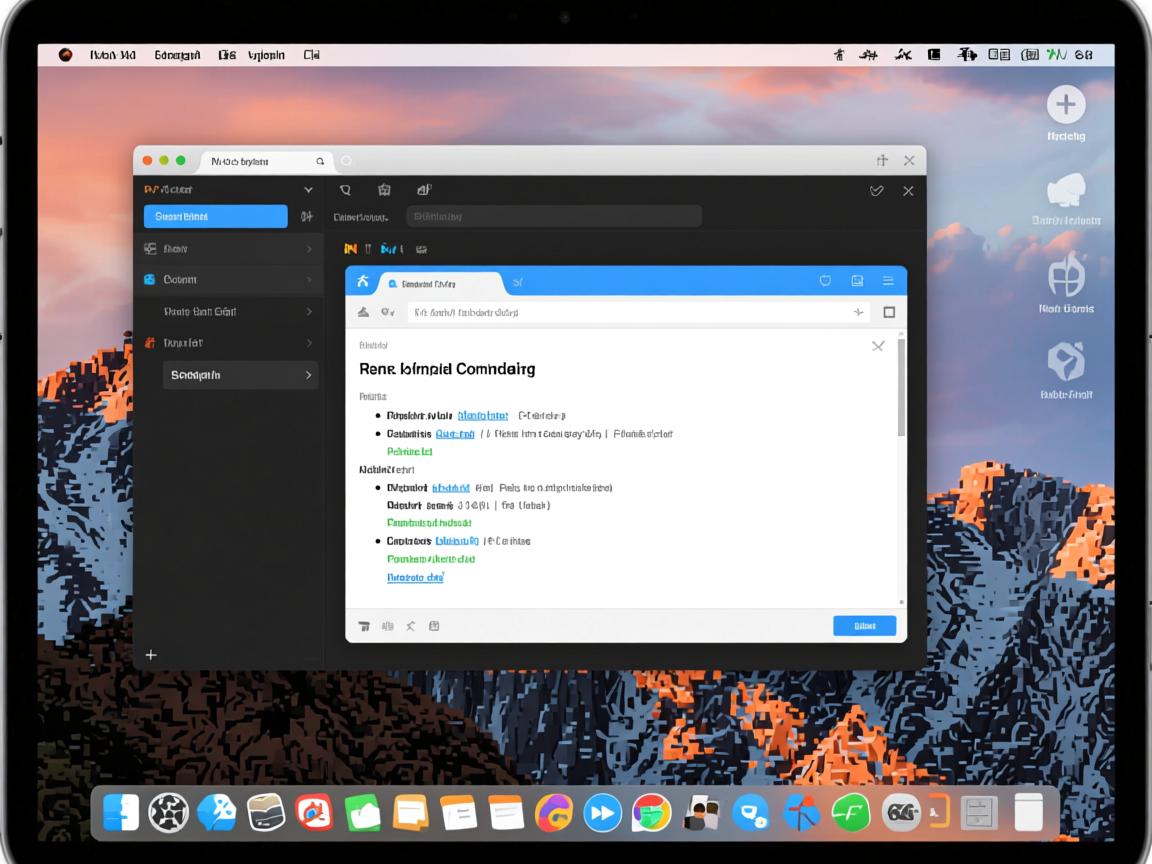Select the highlighted bottom item in the sidebar
1152x864 pixels.
(x=240, y=375)
